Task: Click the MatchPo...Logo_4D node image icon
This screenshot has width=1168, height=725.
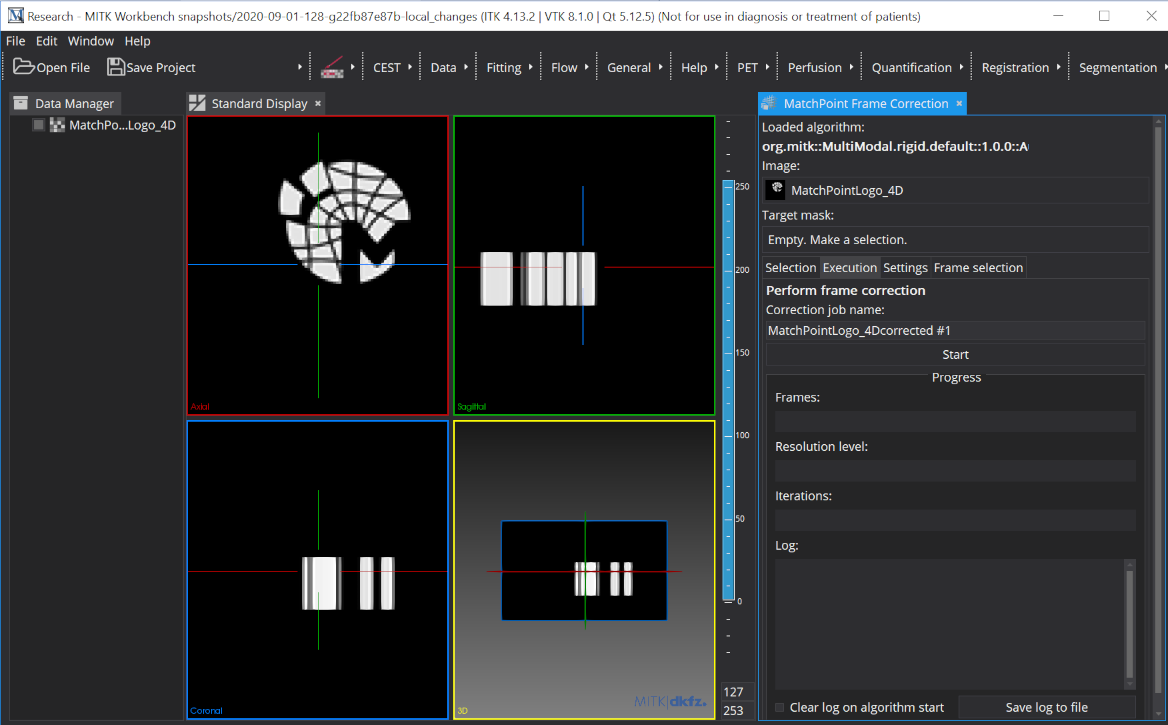Action: click(57, 125)
